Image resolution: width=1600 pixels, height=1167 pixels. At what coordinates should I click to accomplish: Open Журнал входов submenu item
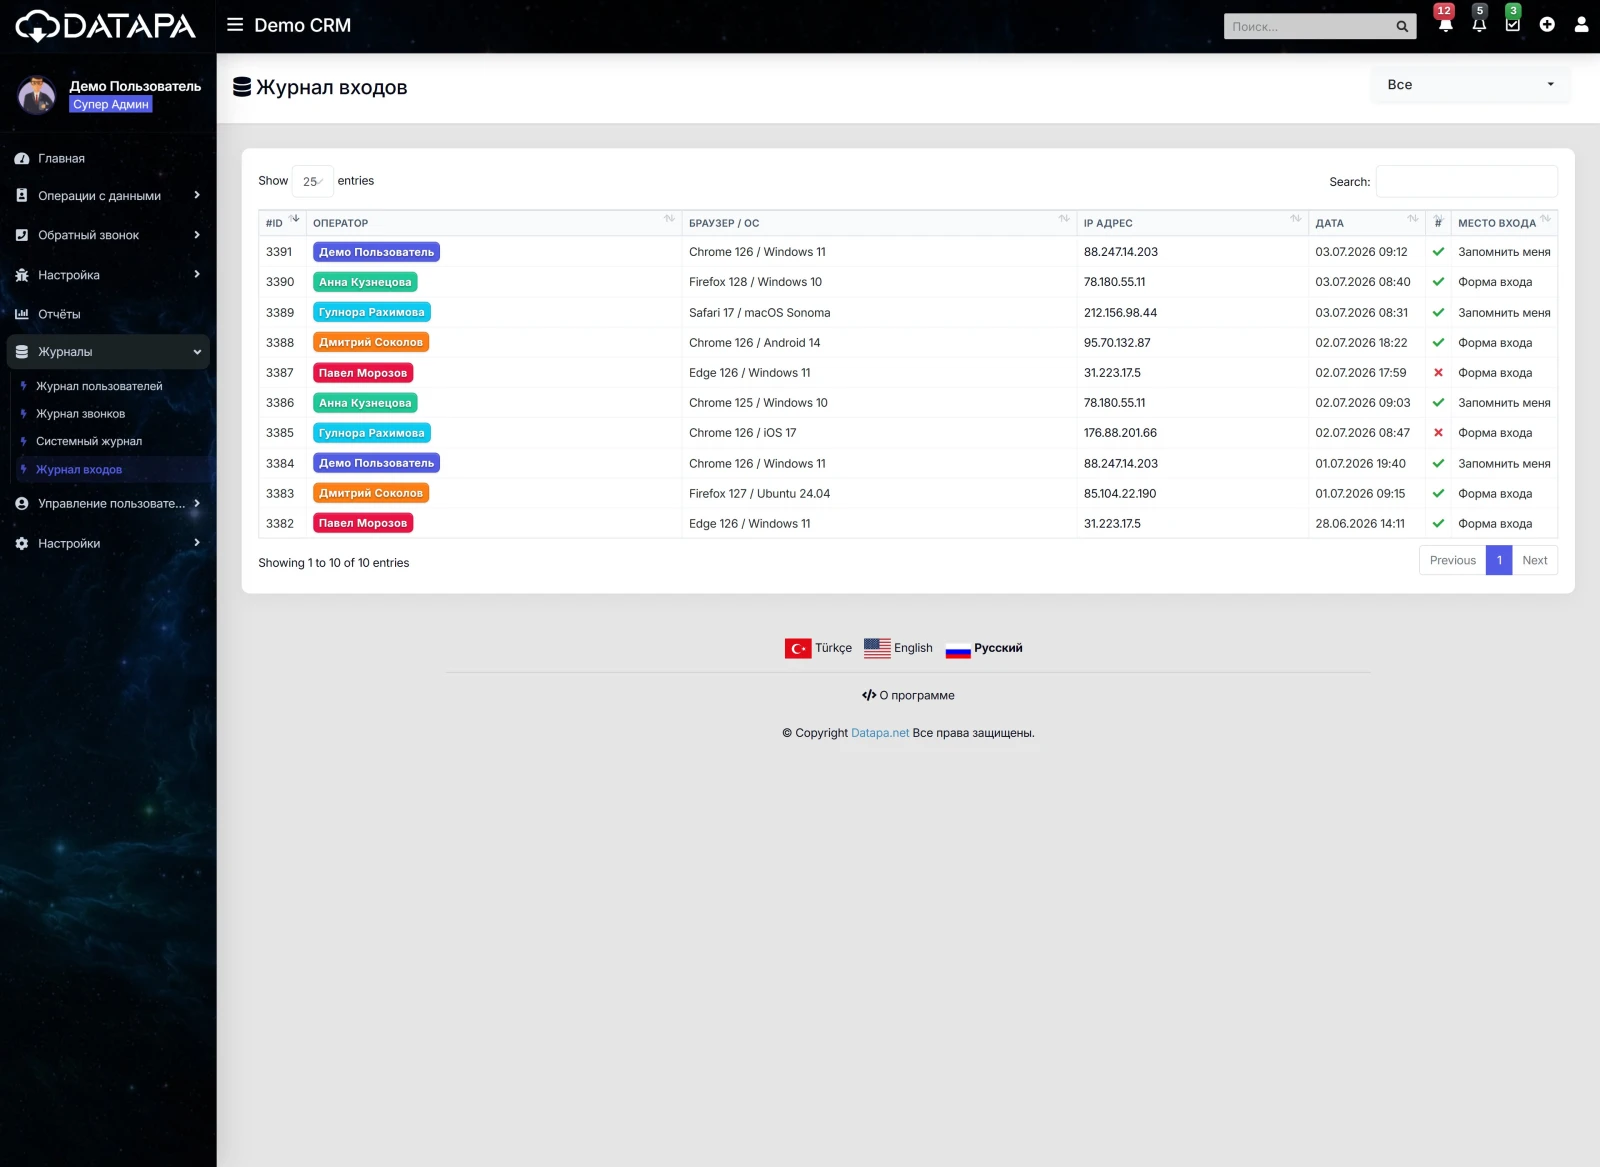79,470
